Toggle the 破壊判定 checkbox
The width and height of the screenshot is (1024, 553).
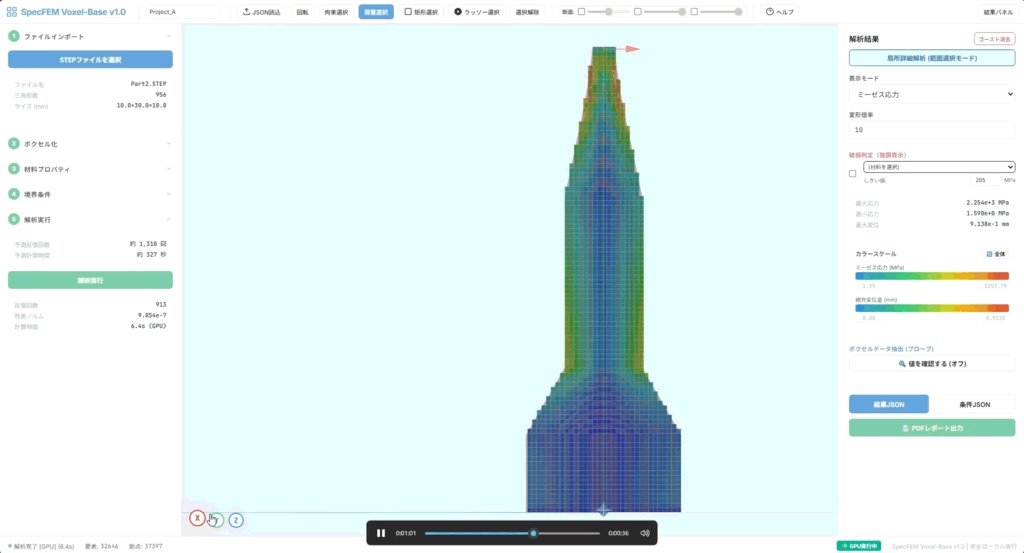852,174
